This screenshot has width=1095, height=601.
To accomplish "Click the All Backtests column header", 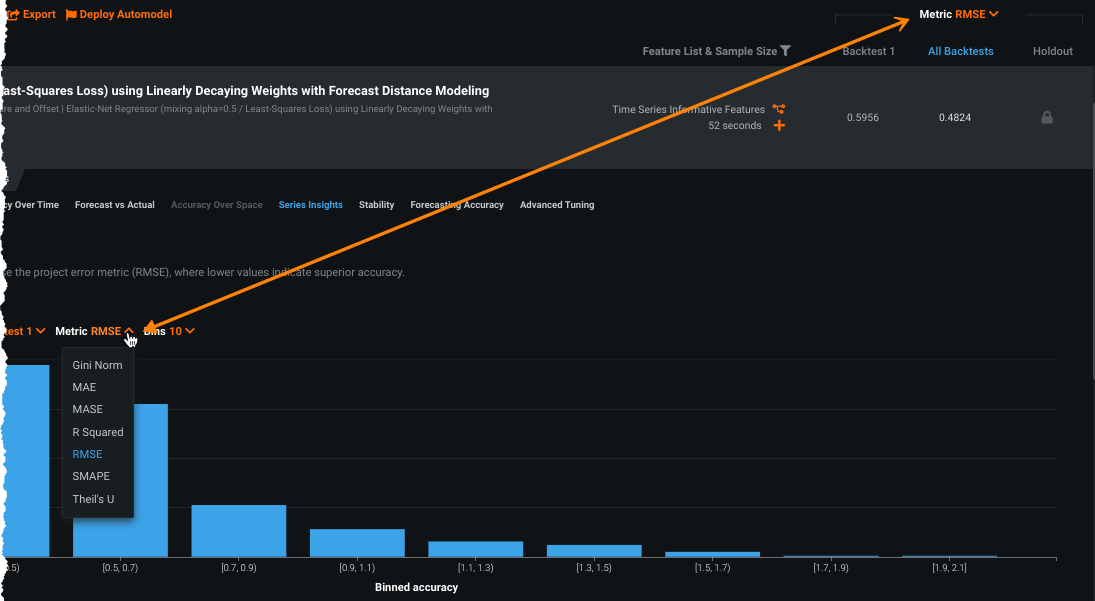I will (x=960, y=51).
